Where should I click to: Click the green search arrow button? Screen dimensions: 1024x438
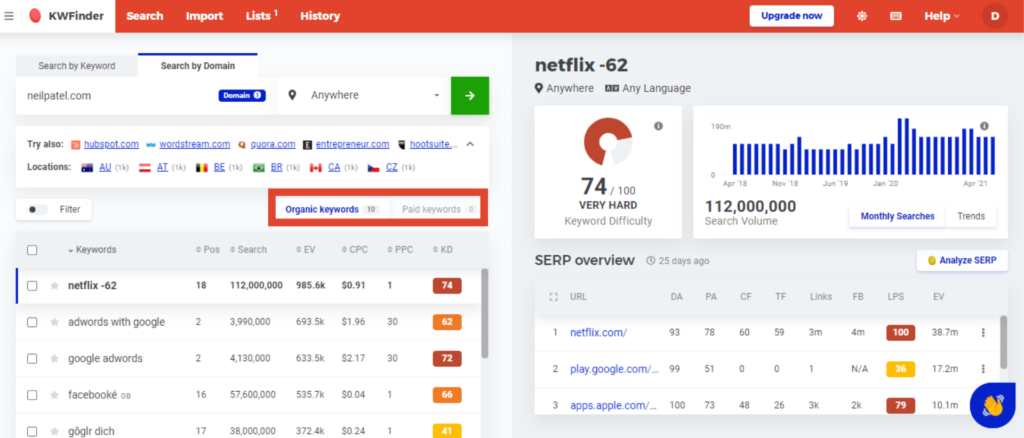tap(470, 95)
